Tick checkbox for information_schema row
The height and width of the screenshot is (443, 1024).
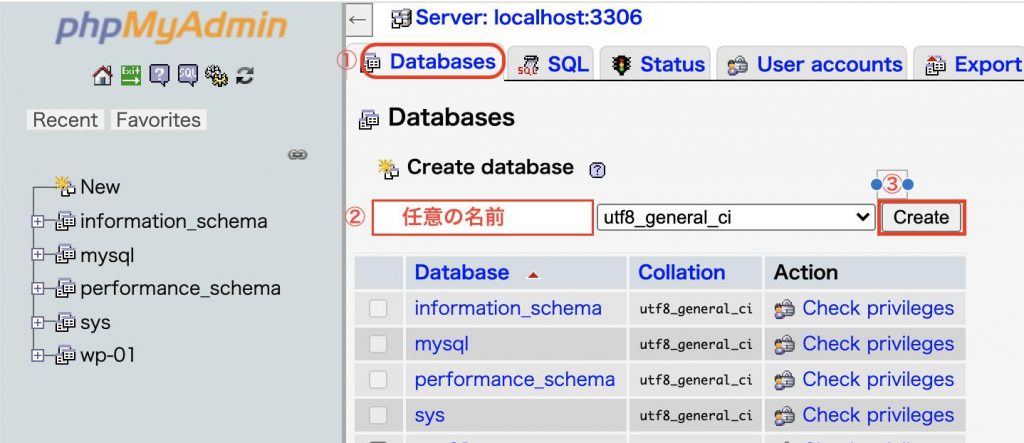coord(378,308)
